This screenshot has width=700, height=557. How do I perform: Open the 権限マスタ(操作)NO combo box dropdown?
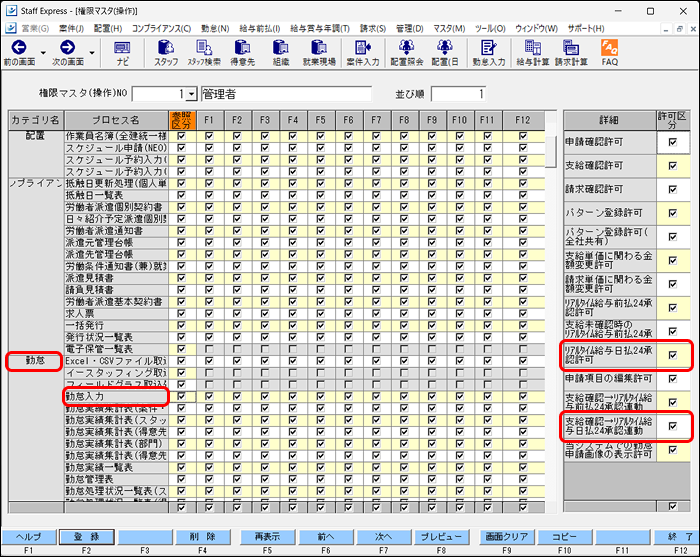click(192, 94)
